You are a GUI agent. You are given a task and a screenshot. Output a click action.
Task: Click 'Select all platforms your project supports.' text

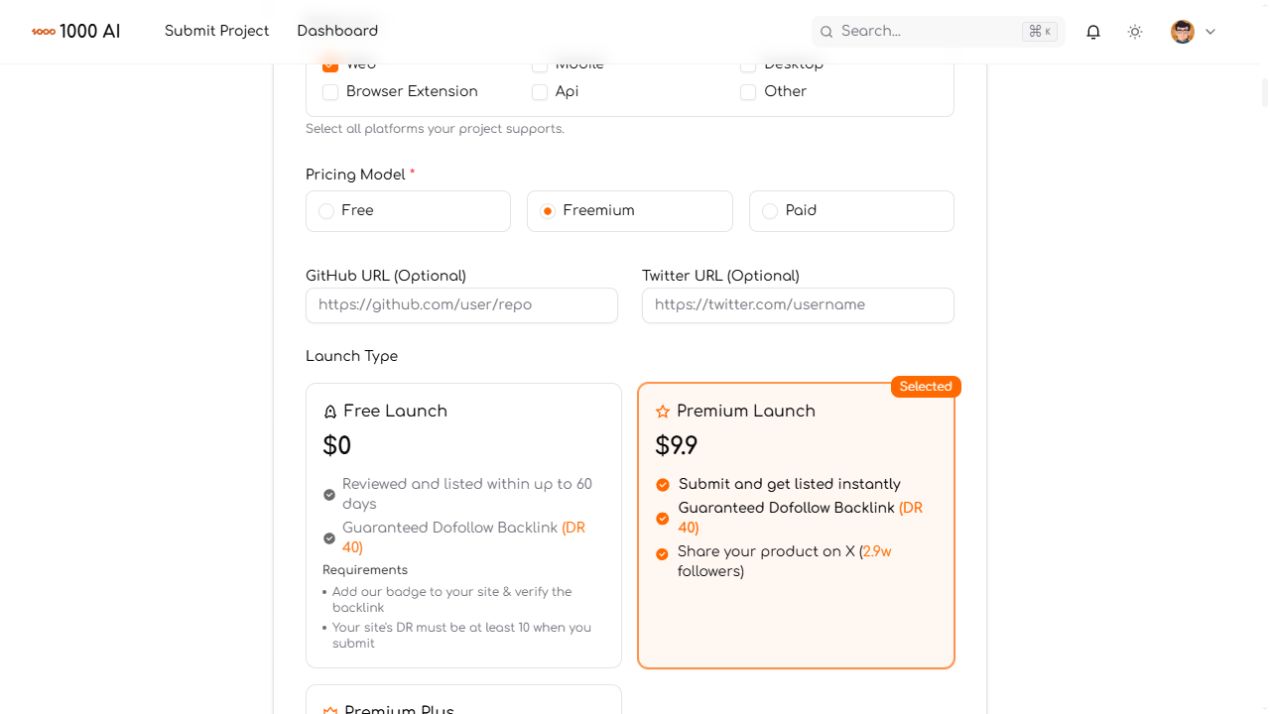[x=435, y=129]
